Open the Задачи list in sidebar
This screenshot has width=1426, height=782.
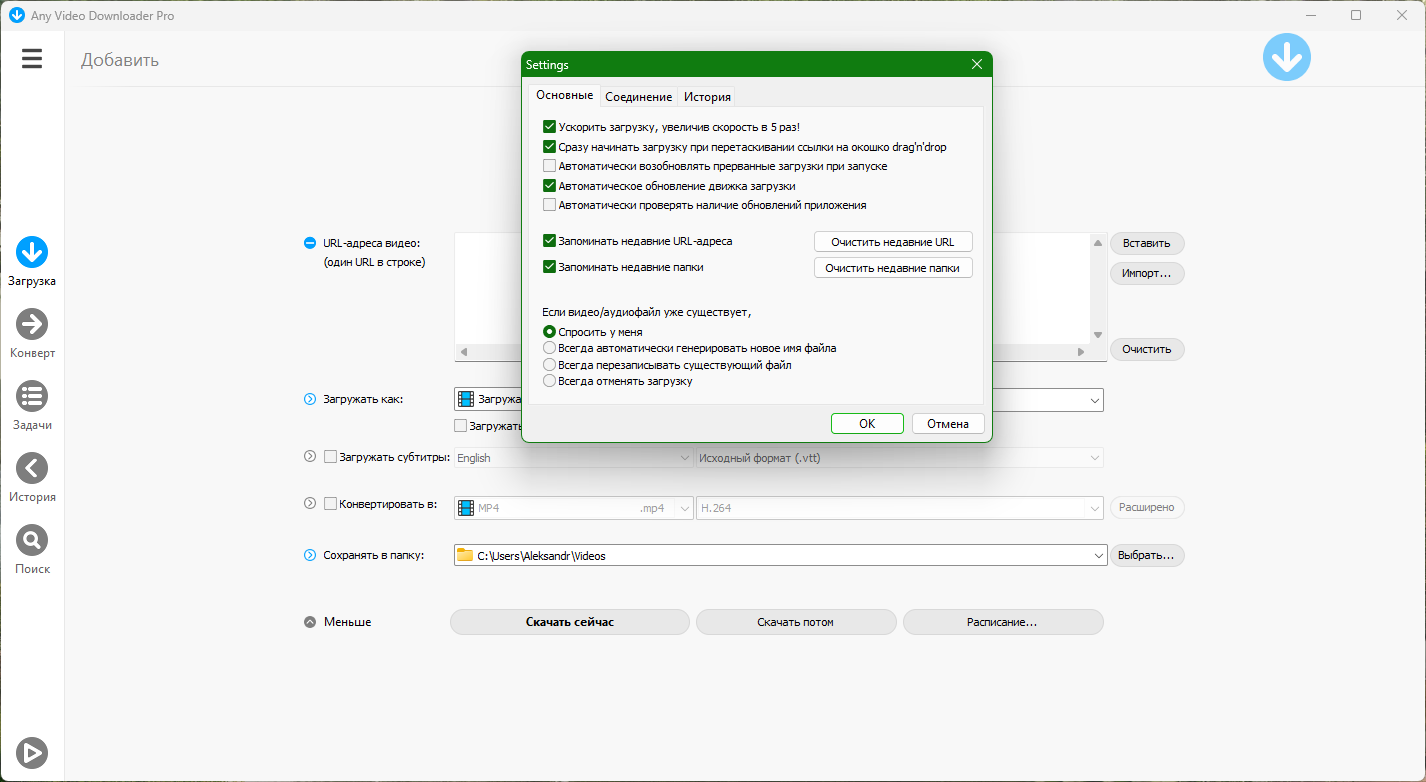[32, 406]
